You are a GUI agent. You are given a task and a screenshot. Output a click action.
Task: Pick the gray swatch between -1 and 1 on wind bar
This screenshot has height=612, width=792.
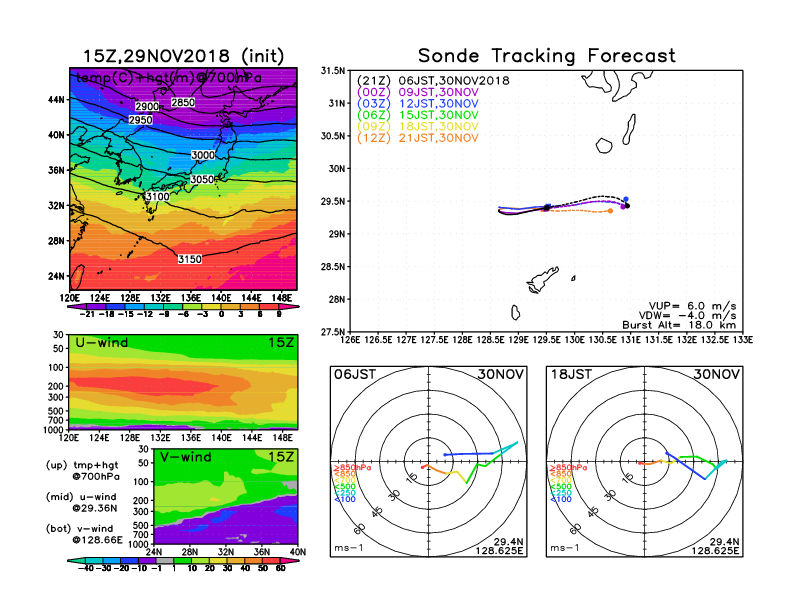[x=165, y=560]
